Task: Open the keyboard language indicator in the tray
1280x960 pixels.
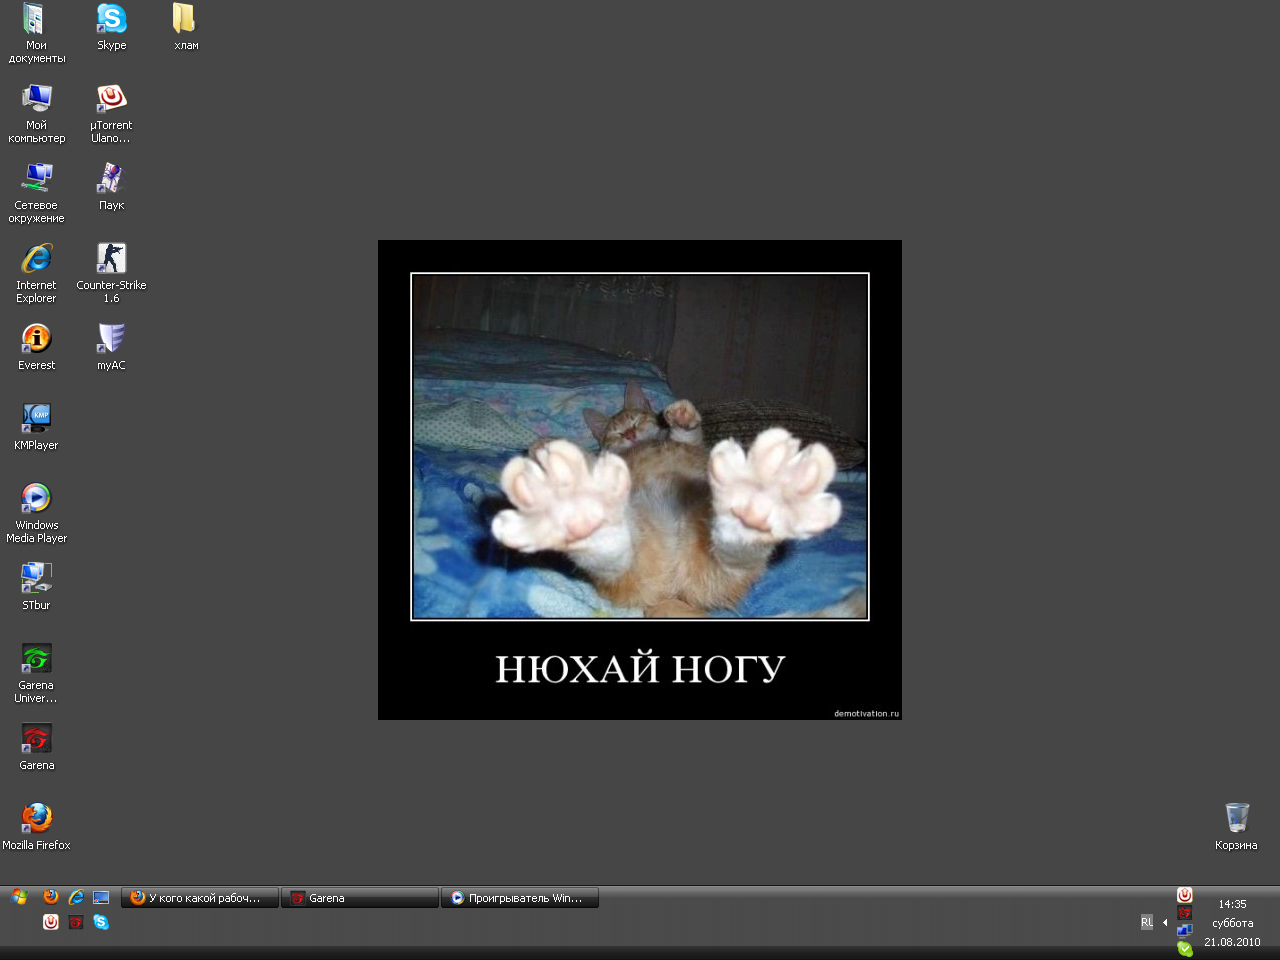Action: (1147, 922)
